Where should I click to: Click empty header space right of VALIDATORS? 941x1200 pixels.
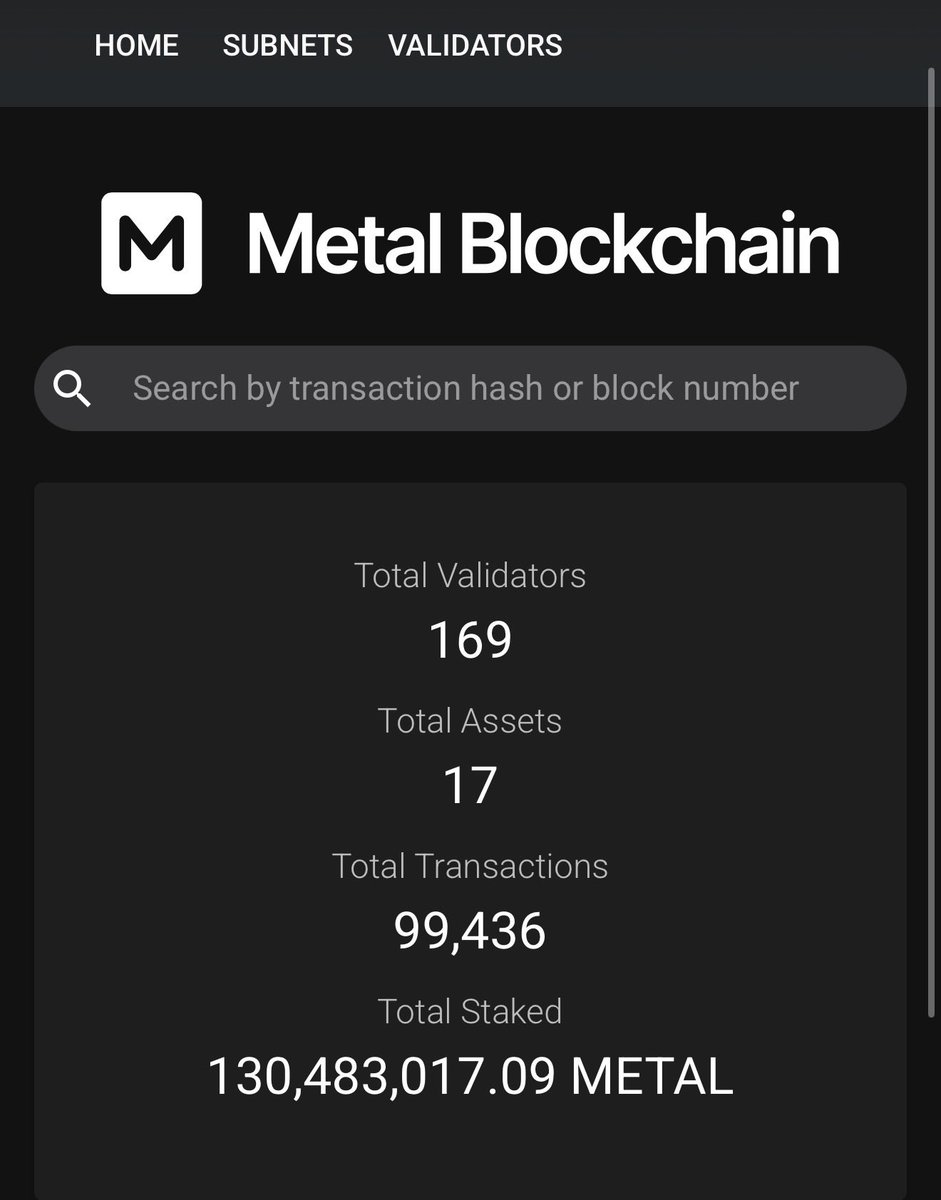tap(750, 46)
